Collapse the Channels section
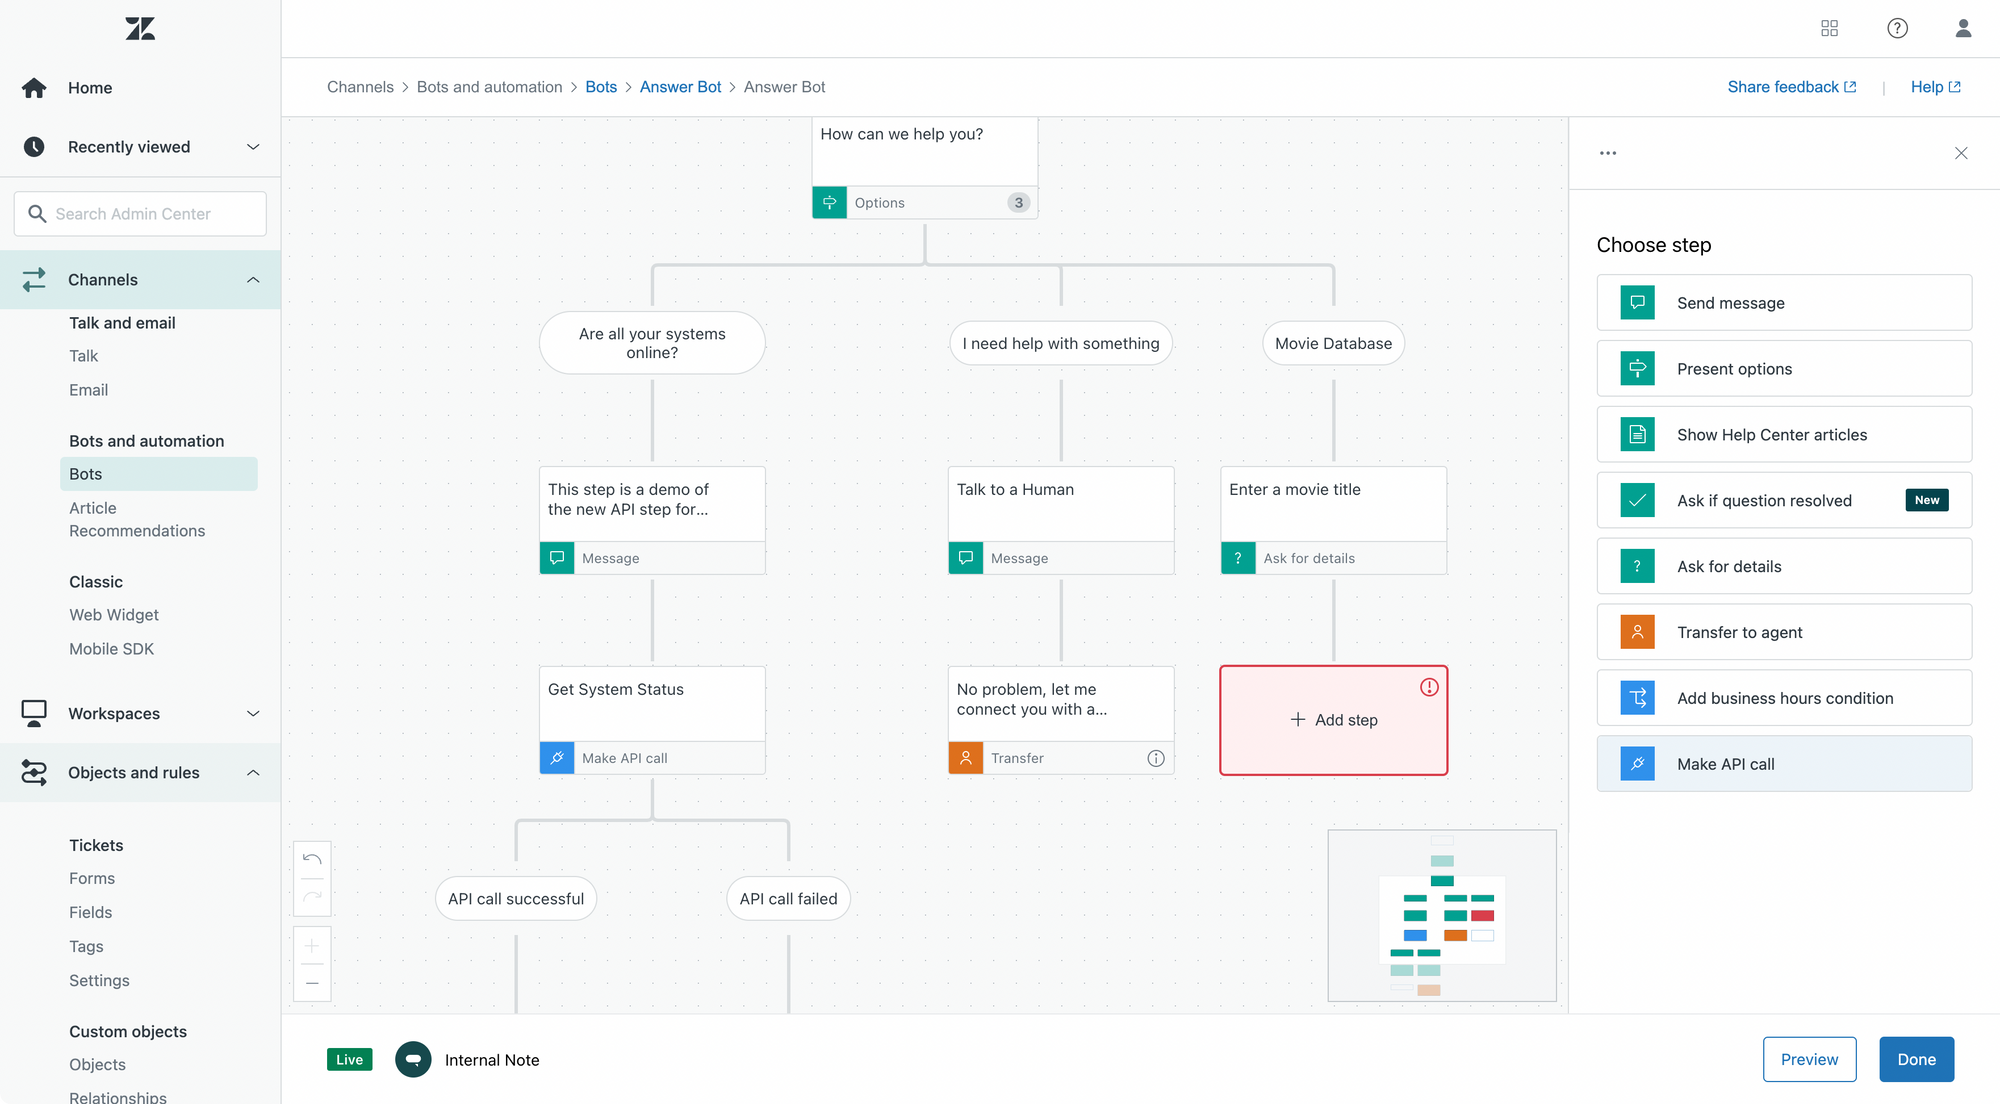Image resolution: width=2000 pixels, height=1104 pixels. (253, 280)
